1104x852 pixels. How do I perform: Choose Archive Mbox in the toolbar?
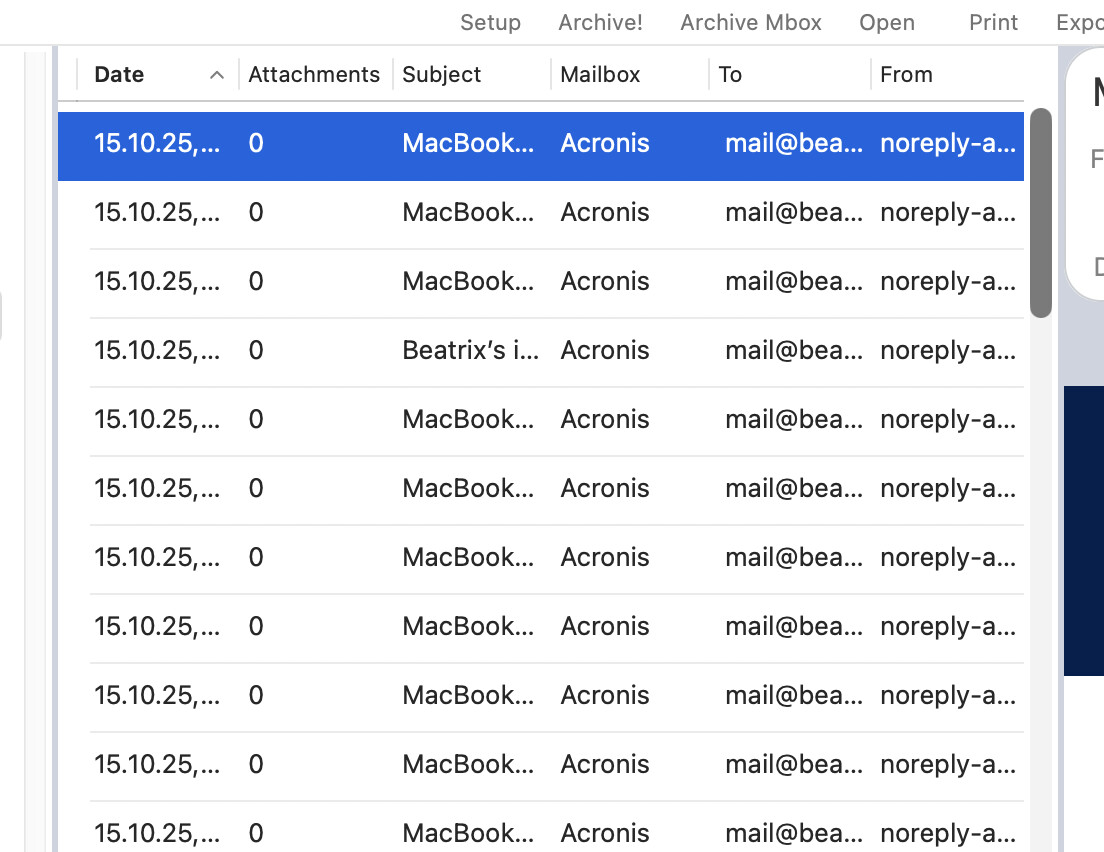pos(751,22)
